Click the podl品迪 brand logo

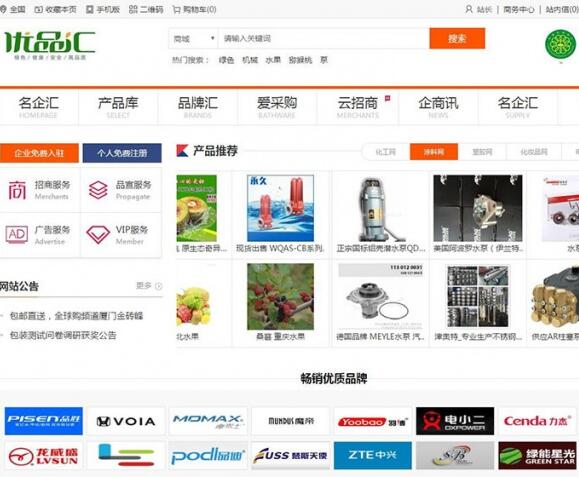click(x=208, y=456)
